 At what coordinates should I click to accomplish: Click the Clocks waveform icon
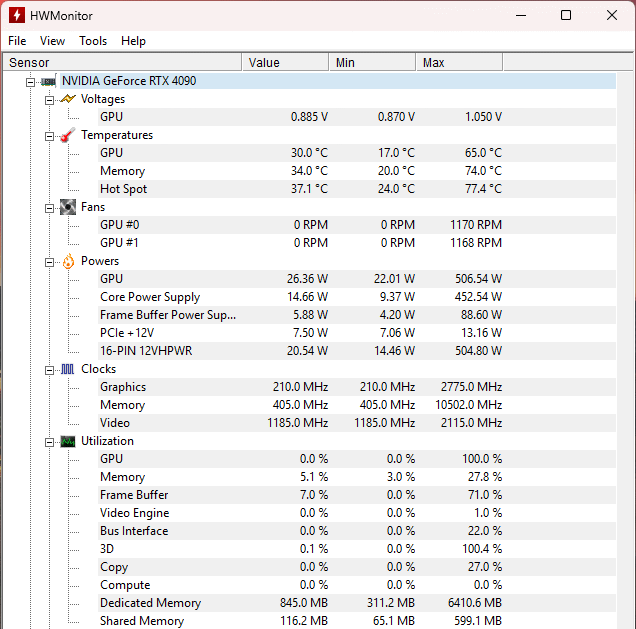tap(67, 369)
